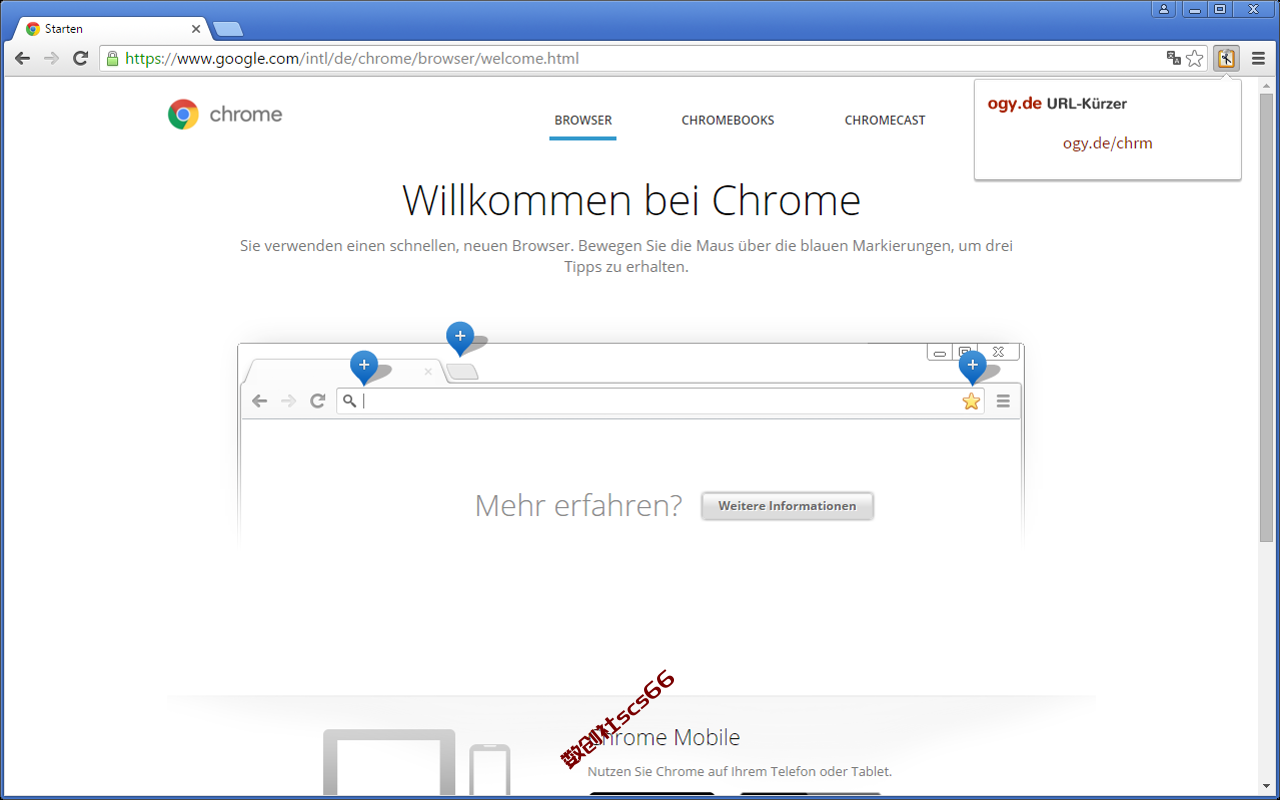Click the vertical scrollbar thumb
1280x800 pixels.
click(1266, 316)
